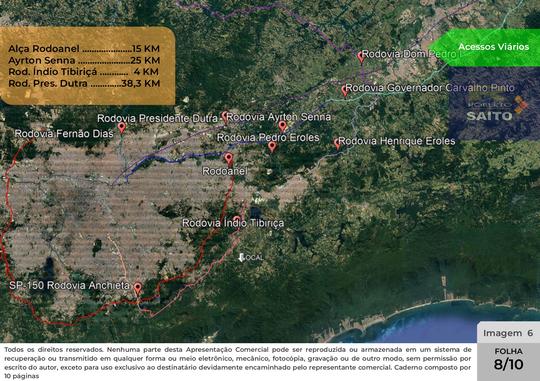The image size is (540, 381).
Task: Click the Ayrton Senna 25 KM entry
Action: pos(84,60)
